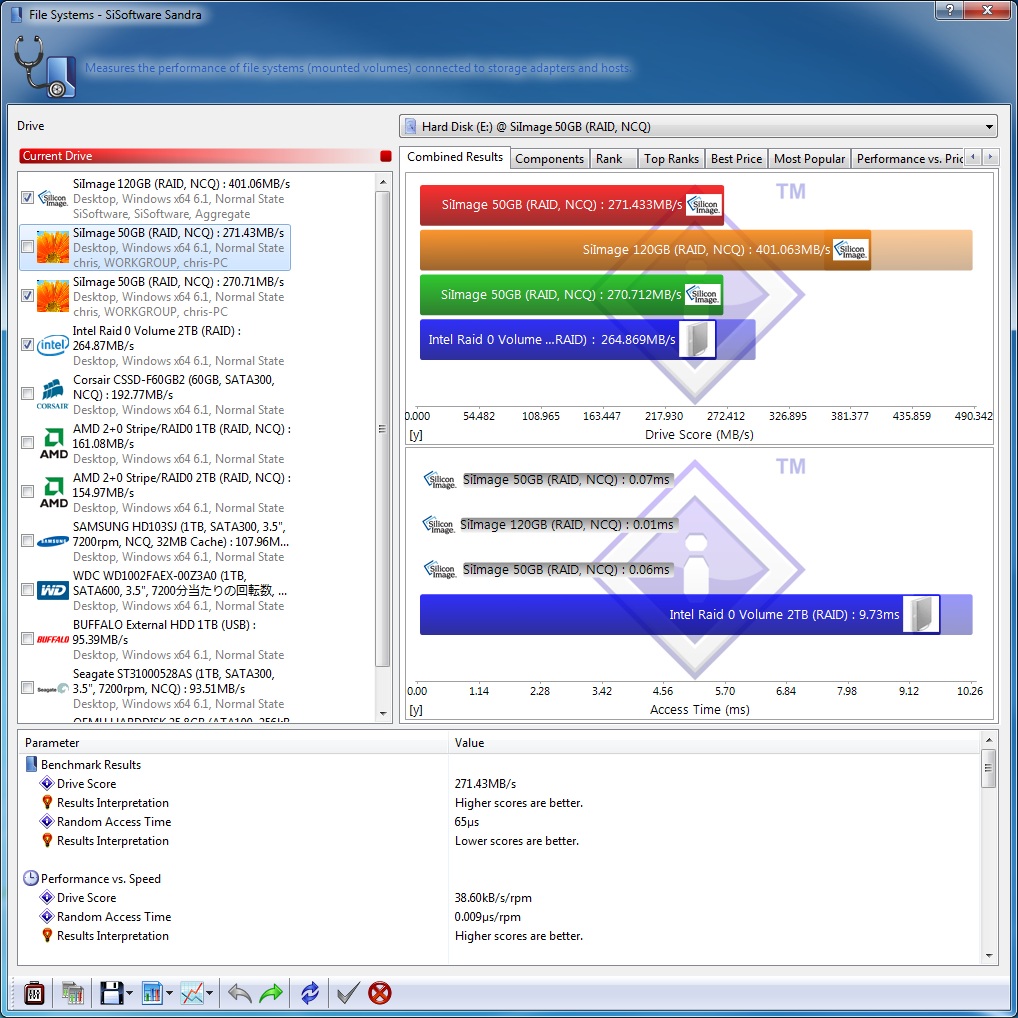Screen dimensions: 1018x1018
Task: Click parameter panel scroll down arrow
Action: pyautogui.click(x=989, y=956)
